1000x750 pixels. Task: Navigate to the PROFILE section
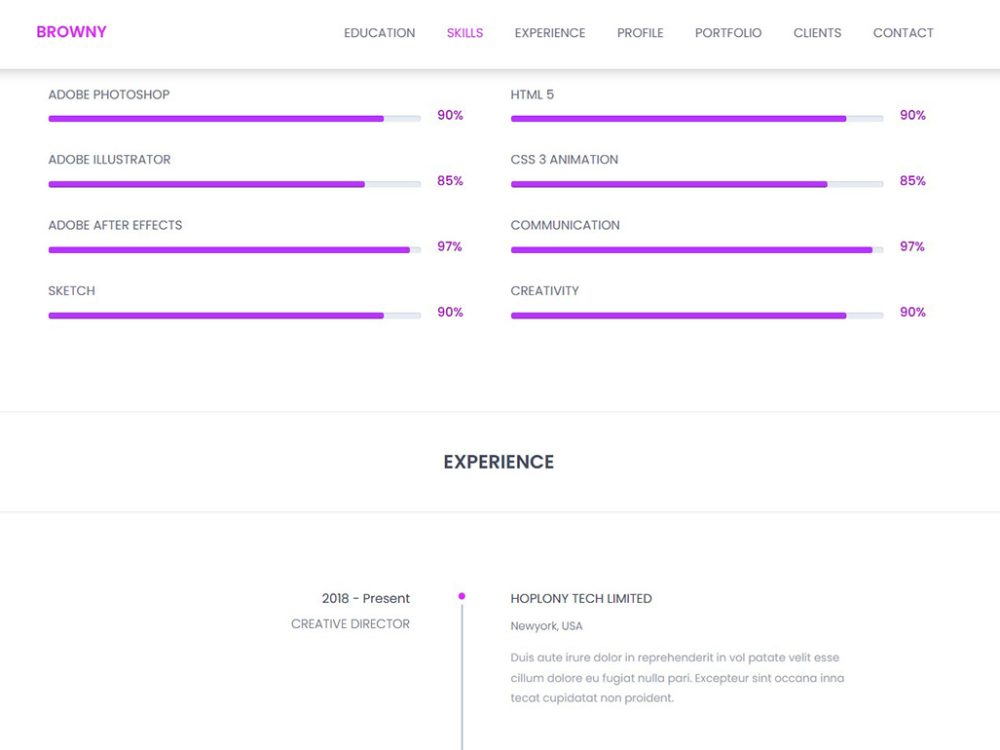639,33
